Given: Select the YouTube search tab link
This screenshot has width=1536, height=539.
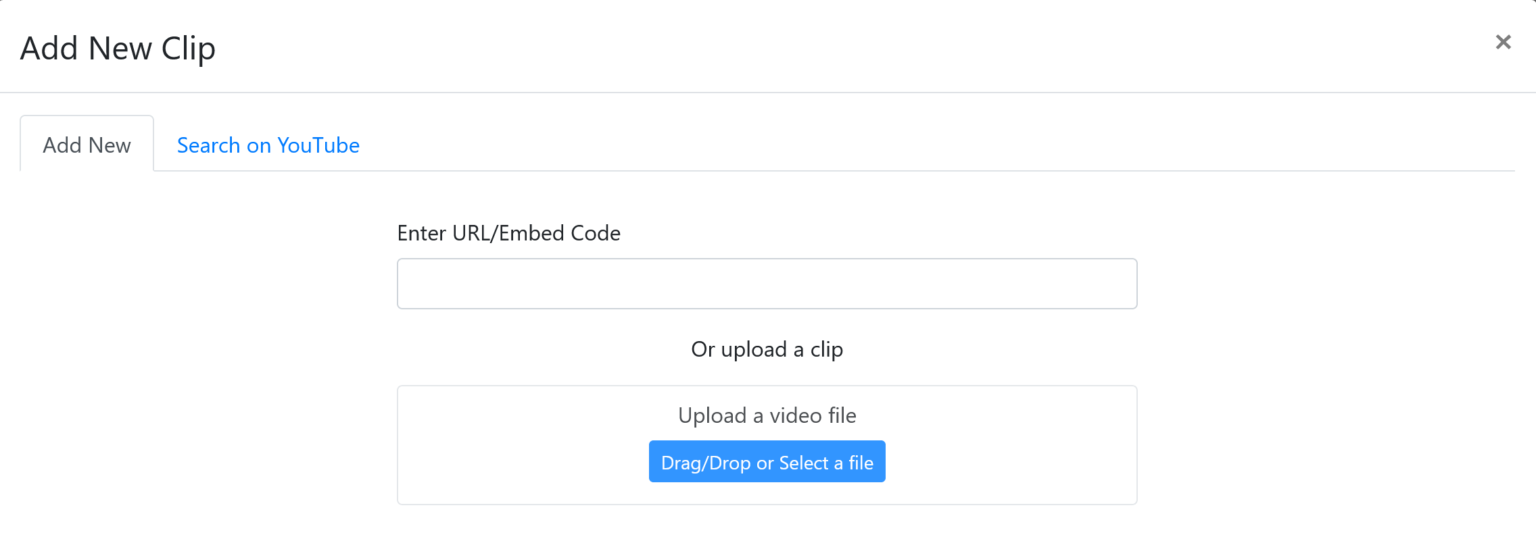Looking at the screenshot, I should 268,145.
